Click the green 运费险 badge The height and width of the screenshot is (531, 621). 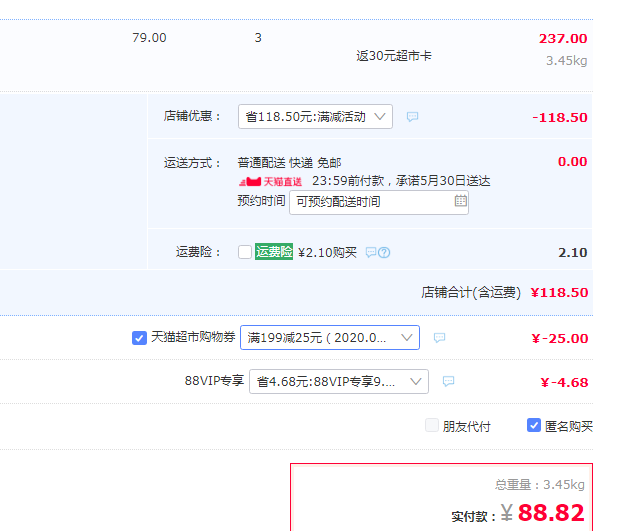pyautogui.click(x=274, y=252)
